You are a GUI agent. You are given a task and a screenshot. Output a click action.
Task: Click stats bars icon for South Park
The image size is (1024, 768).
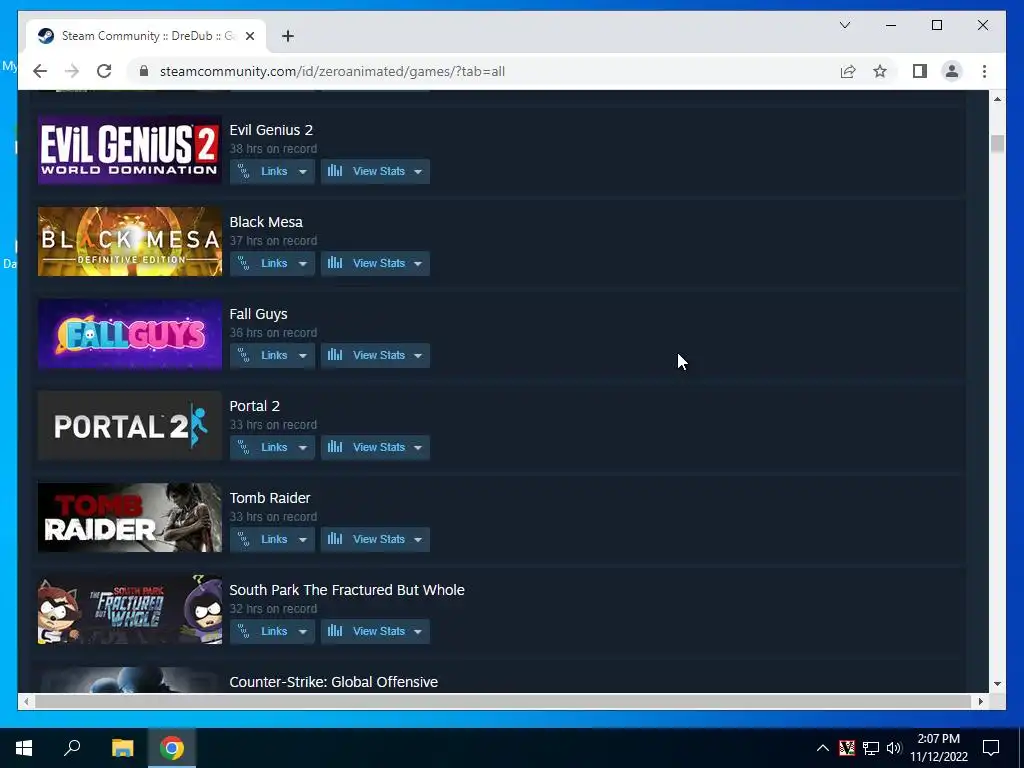(x=335, y=631)
